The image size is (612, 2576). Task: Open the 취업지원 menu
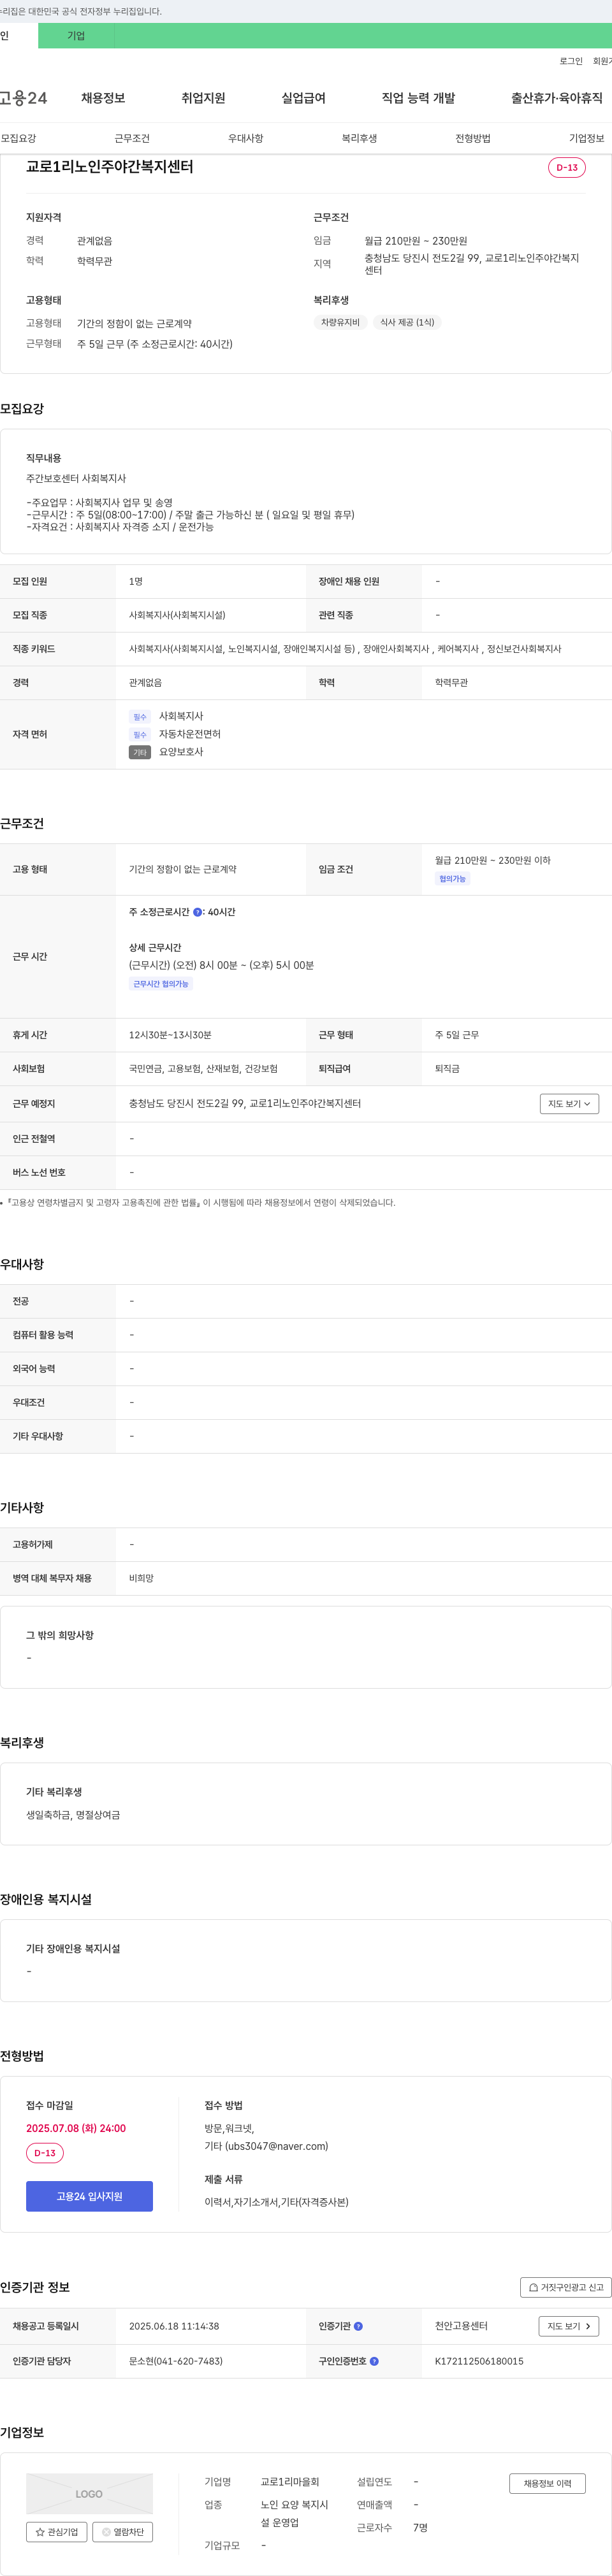[x=203, y=98]
